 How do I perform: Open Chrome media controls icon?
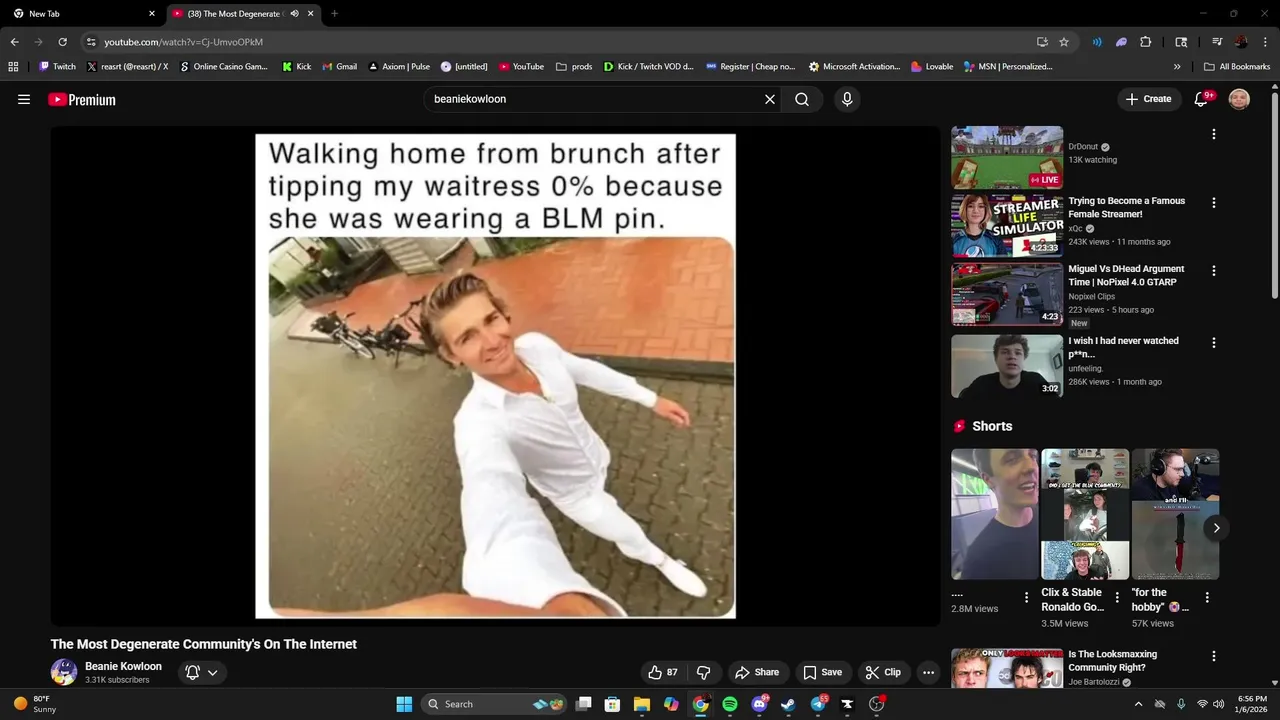tap(1217, 42)
